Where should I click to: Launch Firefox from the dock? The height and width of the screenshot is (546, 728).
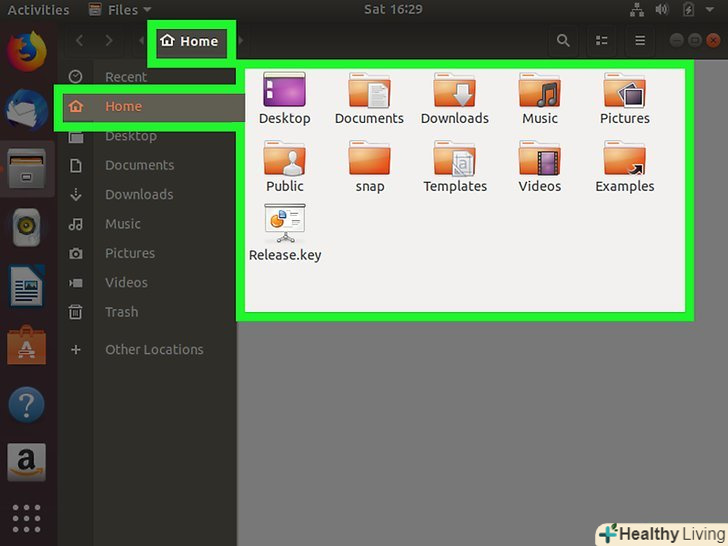pyautogui.click(x=27, y=51)
